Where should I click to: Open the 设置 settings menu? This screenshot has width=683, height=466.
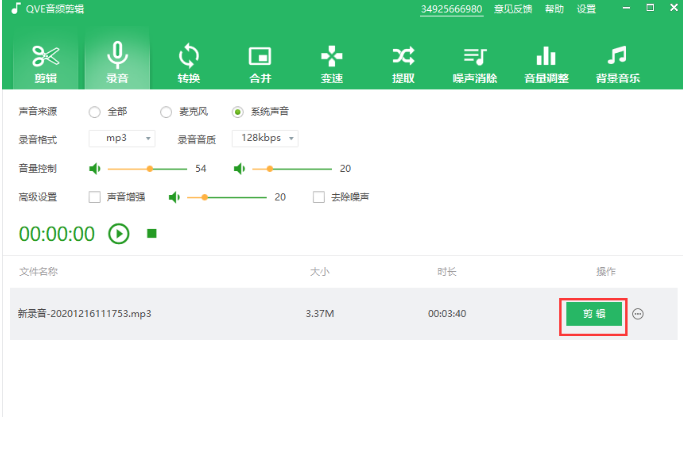[x=586, y=9]
